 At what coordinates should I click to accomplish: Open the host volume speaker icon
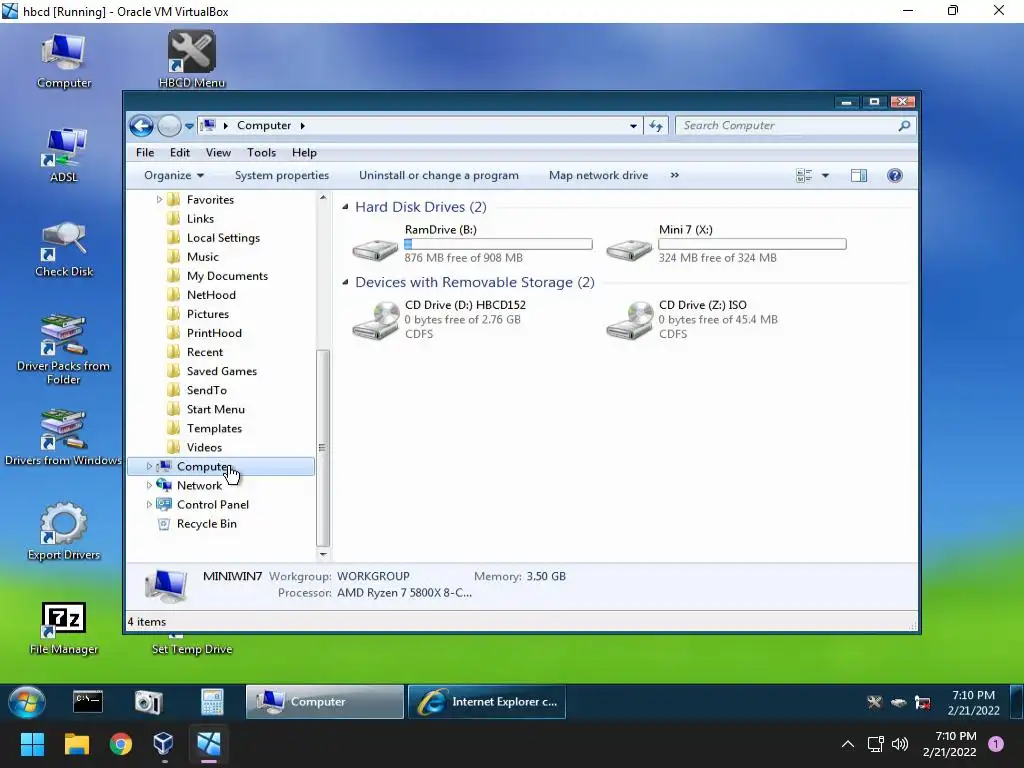pyautogui.click(x=900, y=744)
